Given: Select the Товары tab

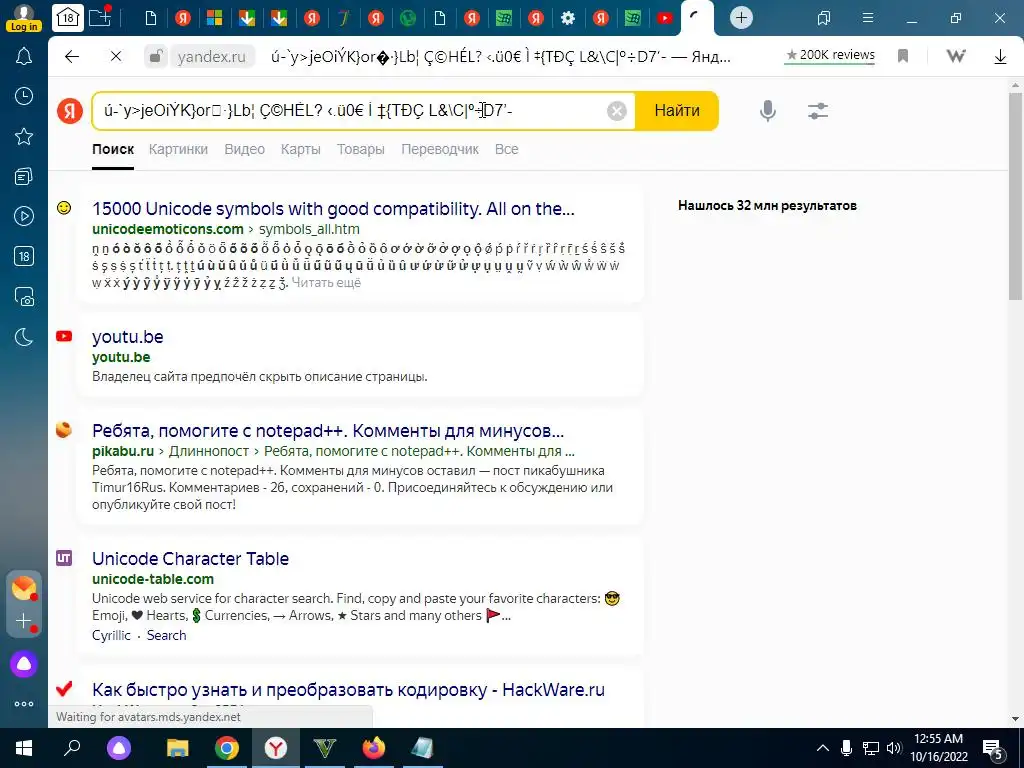Looking at the screenshot, I should 360,150.
